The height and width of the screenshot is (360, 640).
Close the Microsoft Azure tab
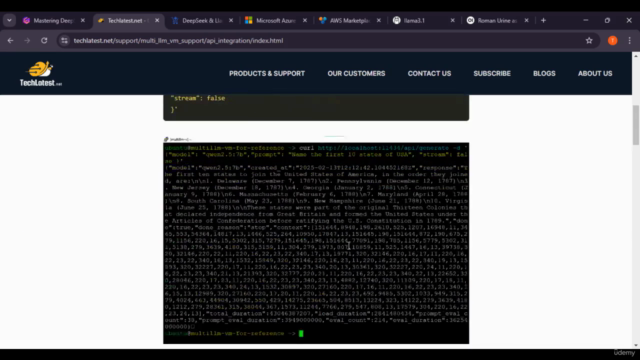(305, 20)
